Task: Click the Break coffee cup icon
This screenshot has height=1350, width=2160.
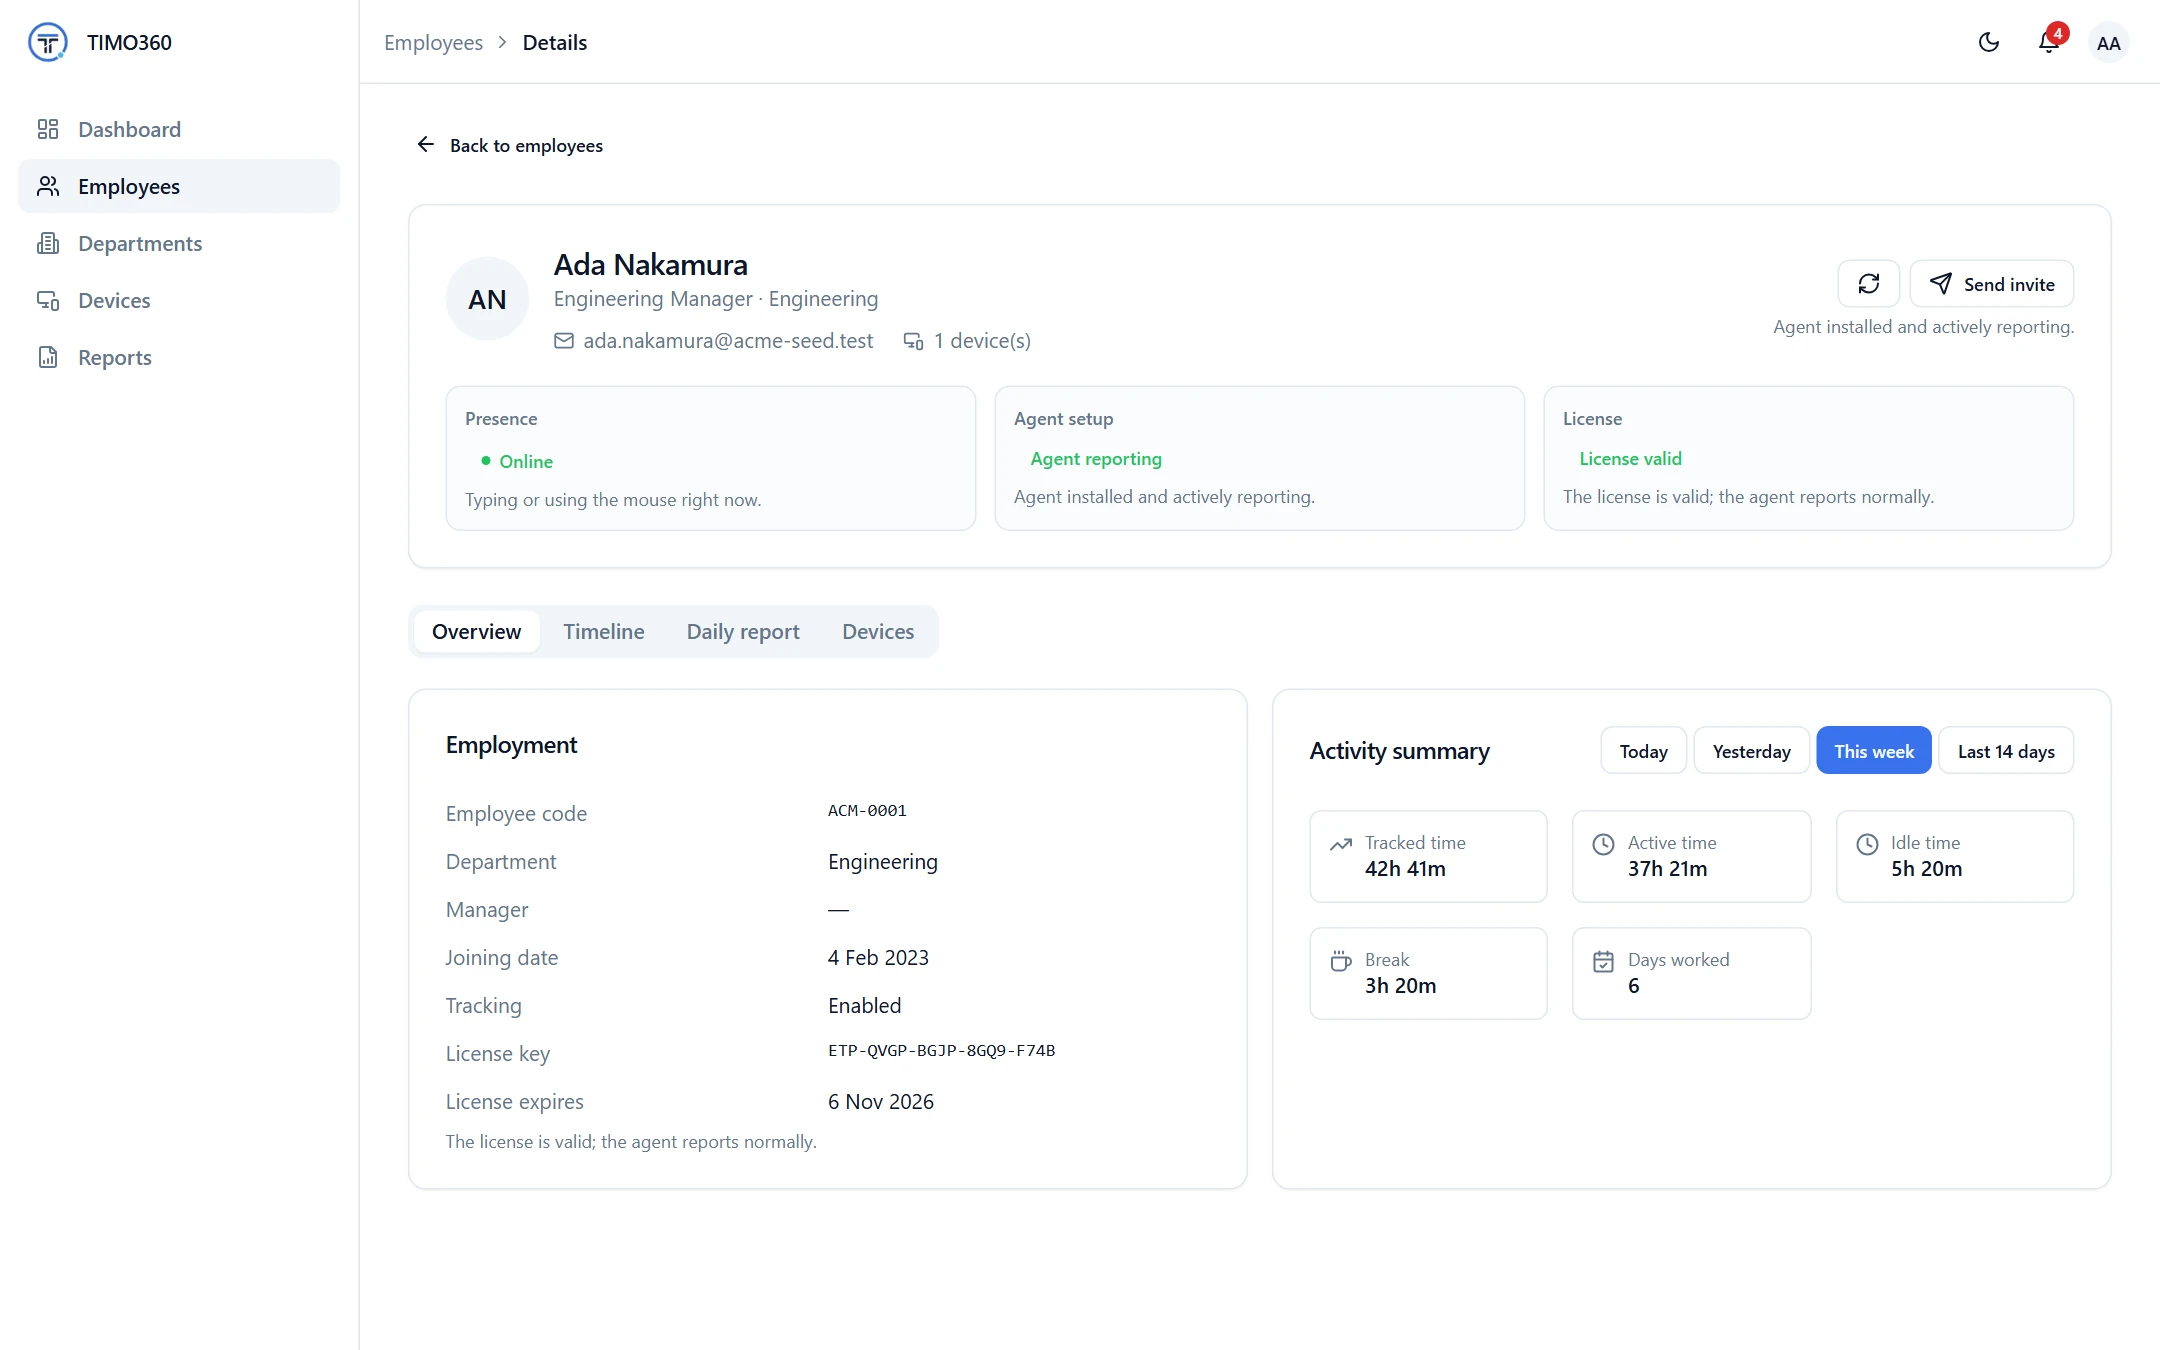Action: point(1341,961)
